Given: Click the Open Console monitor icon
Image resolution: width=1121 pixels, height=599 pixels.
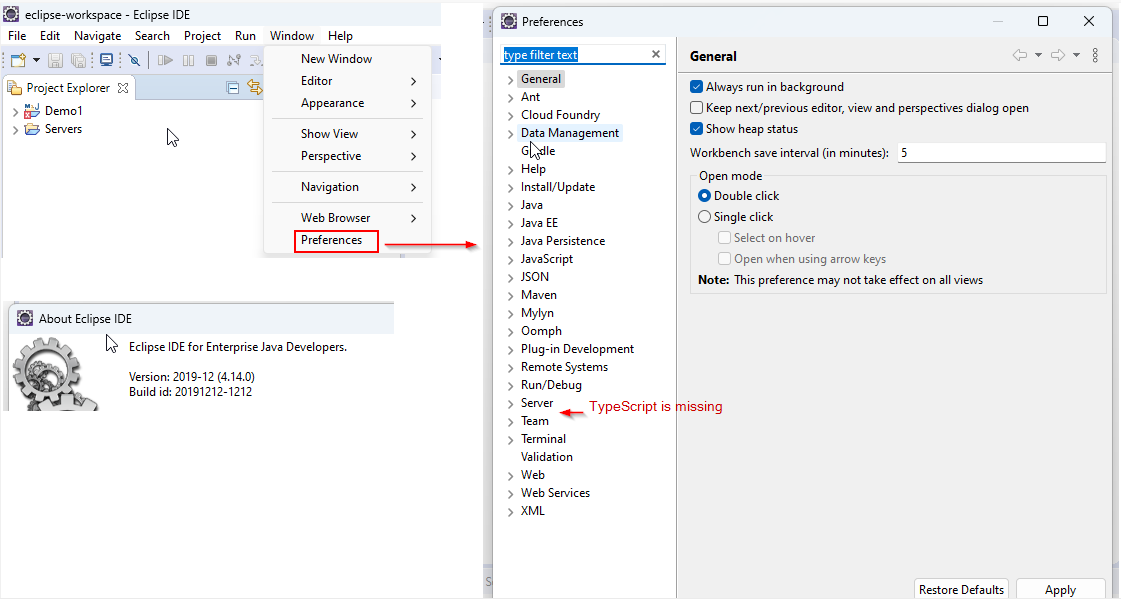Looking at the screenshot, I should [106, 60].
